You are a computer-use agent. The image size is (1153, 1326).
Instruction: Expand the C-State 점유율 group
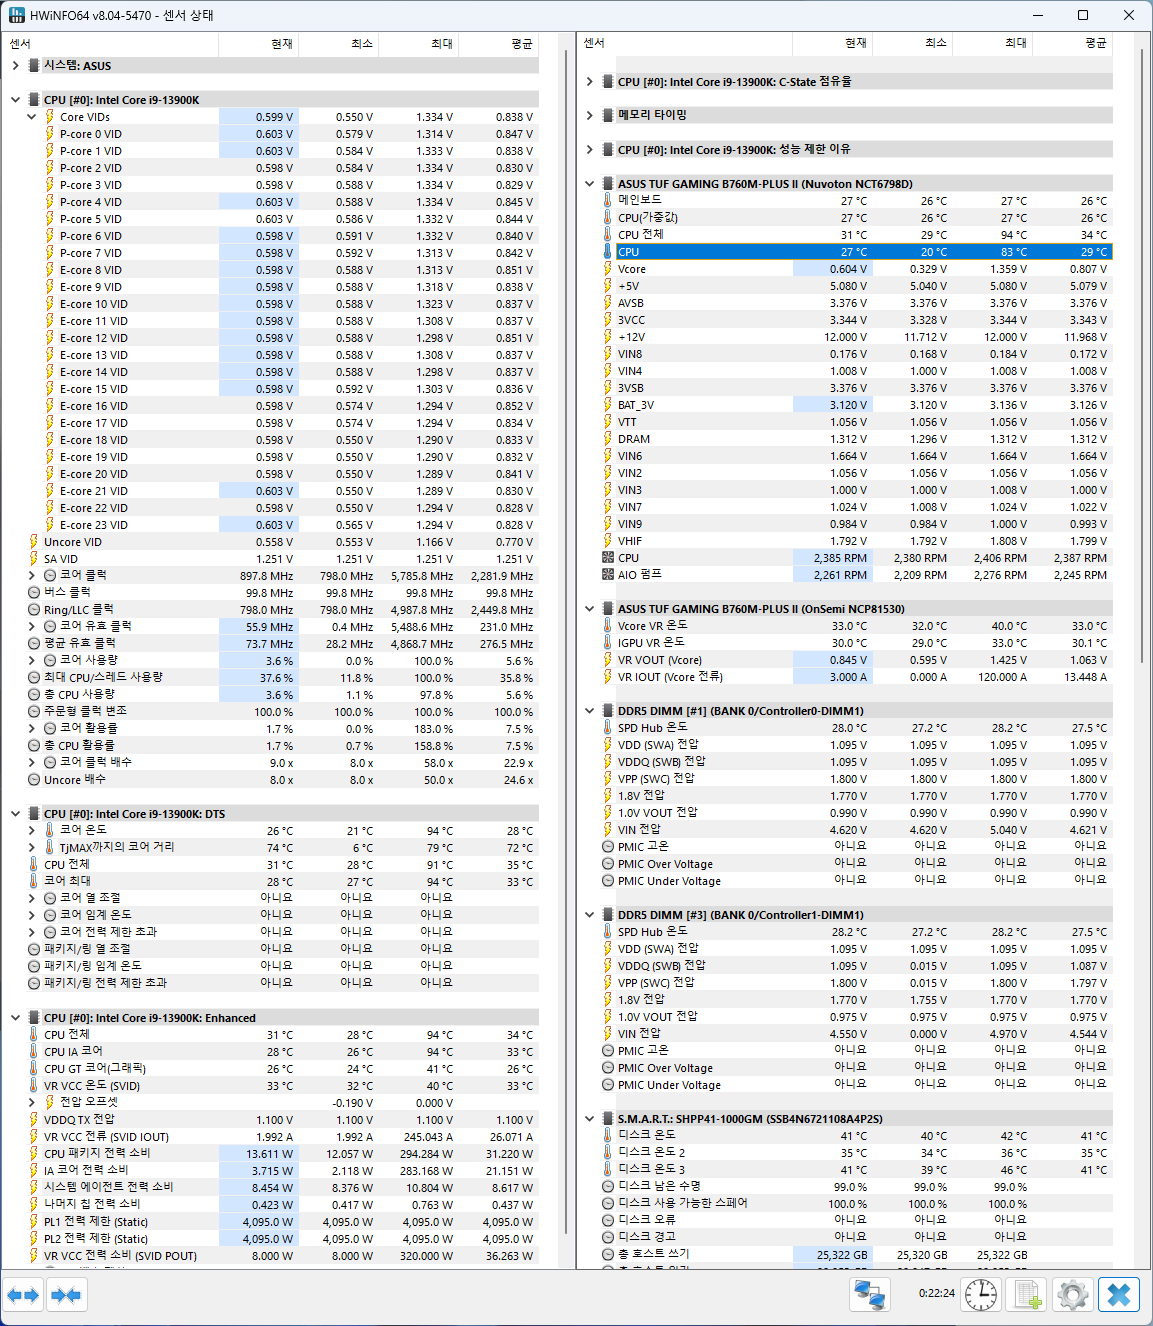tap(590, 82)
